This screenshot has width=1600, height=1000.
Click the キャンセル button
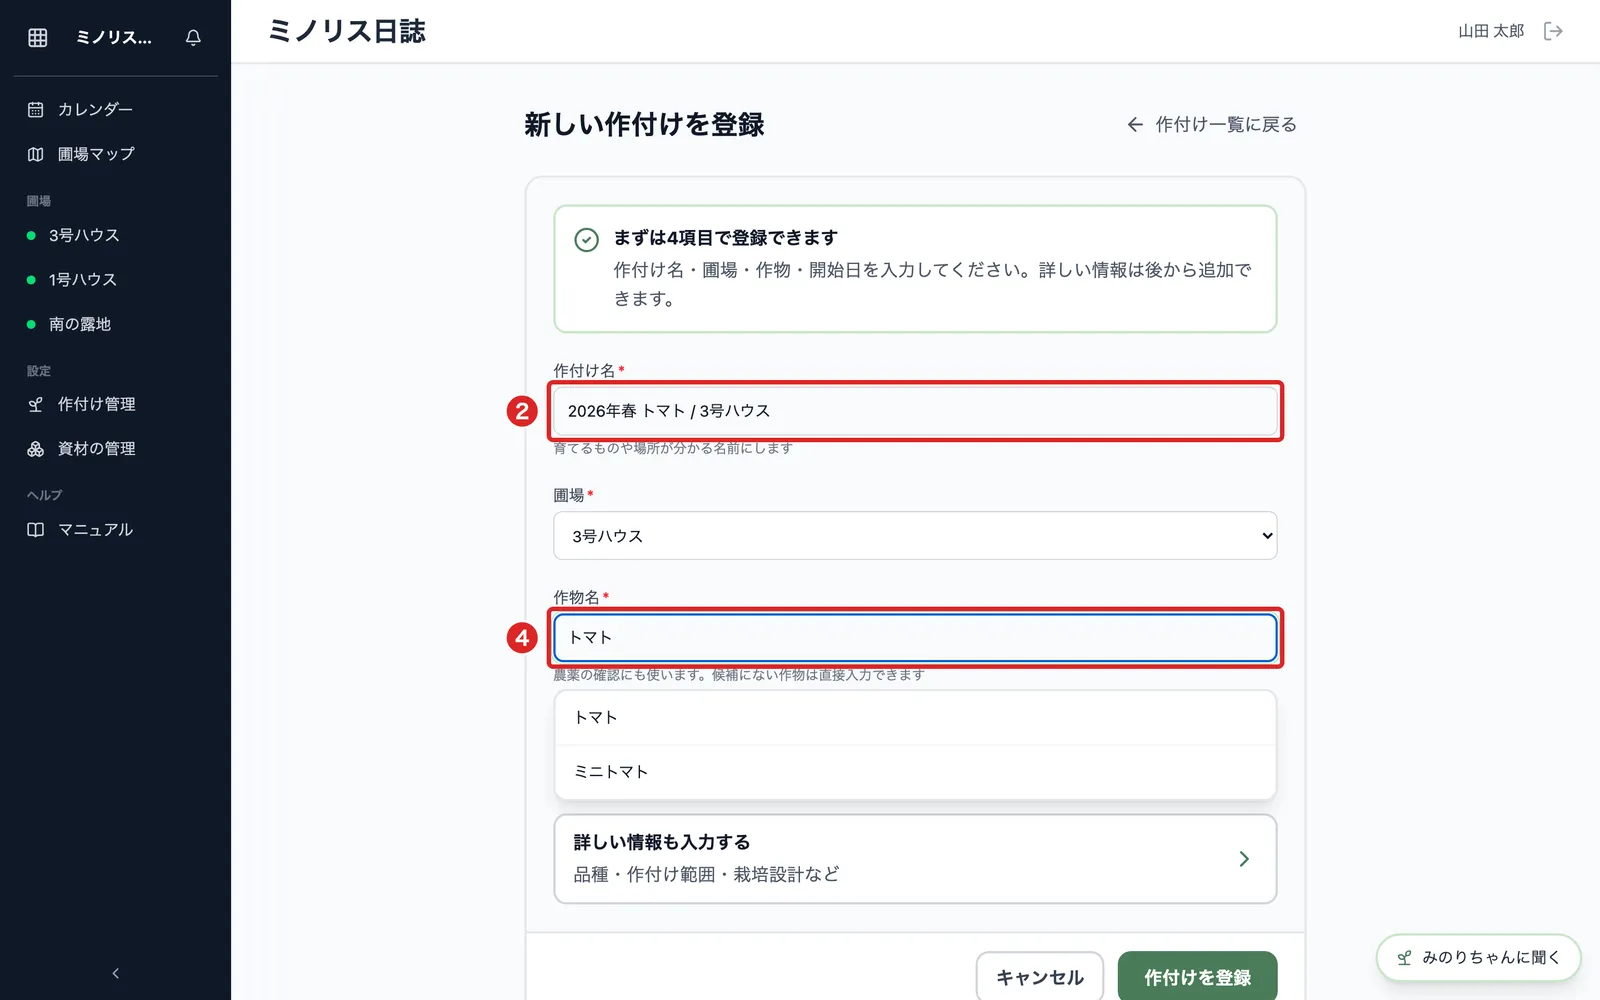coord(1040,977)
